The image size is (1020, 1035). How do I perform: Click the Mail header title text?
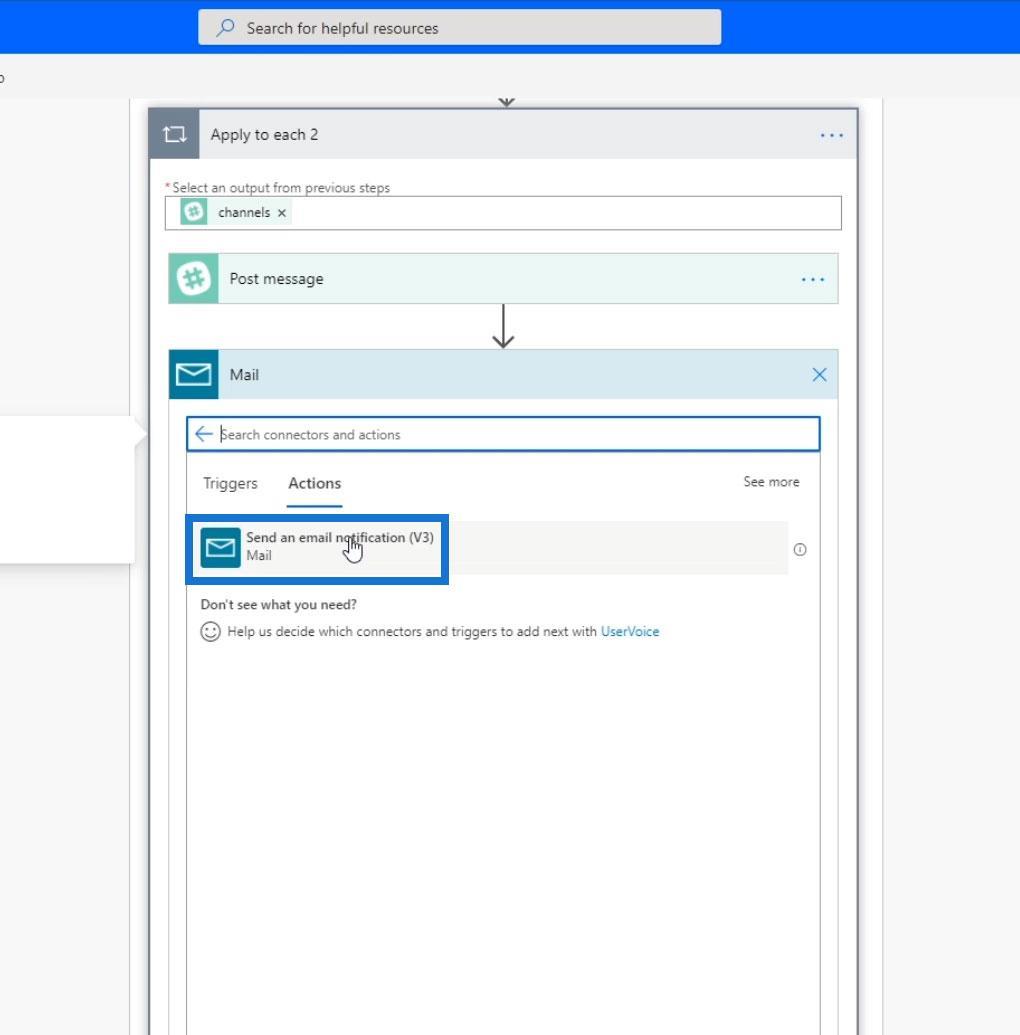pyautogui.click(x=244, y=375)
